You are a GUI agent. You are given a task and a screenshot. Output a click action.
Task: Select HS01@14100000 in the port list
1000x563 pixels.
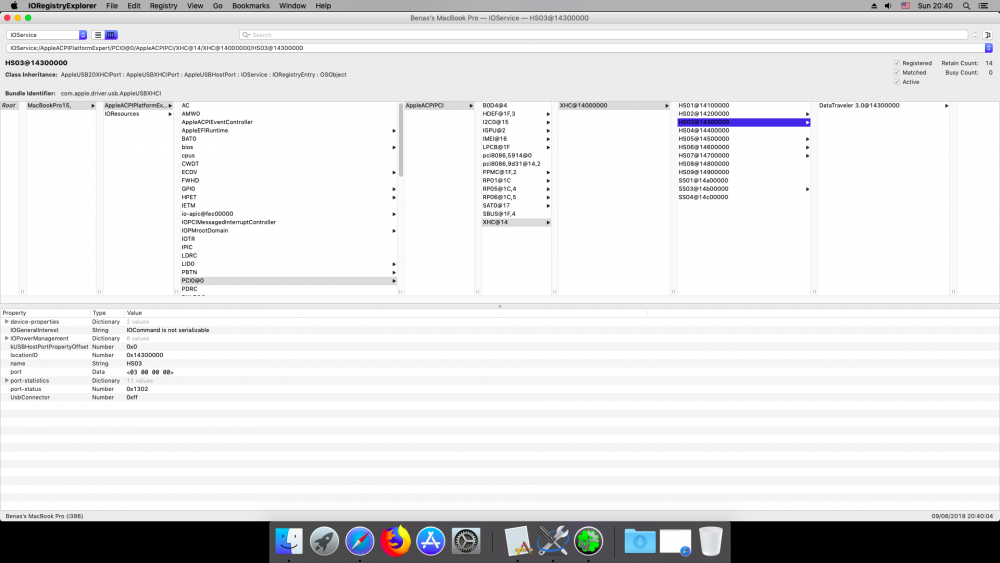pos(744,106)
